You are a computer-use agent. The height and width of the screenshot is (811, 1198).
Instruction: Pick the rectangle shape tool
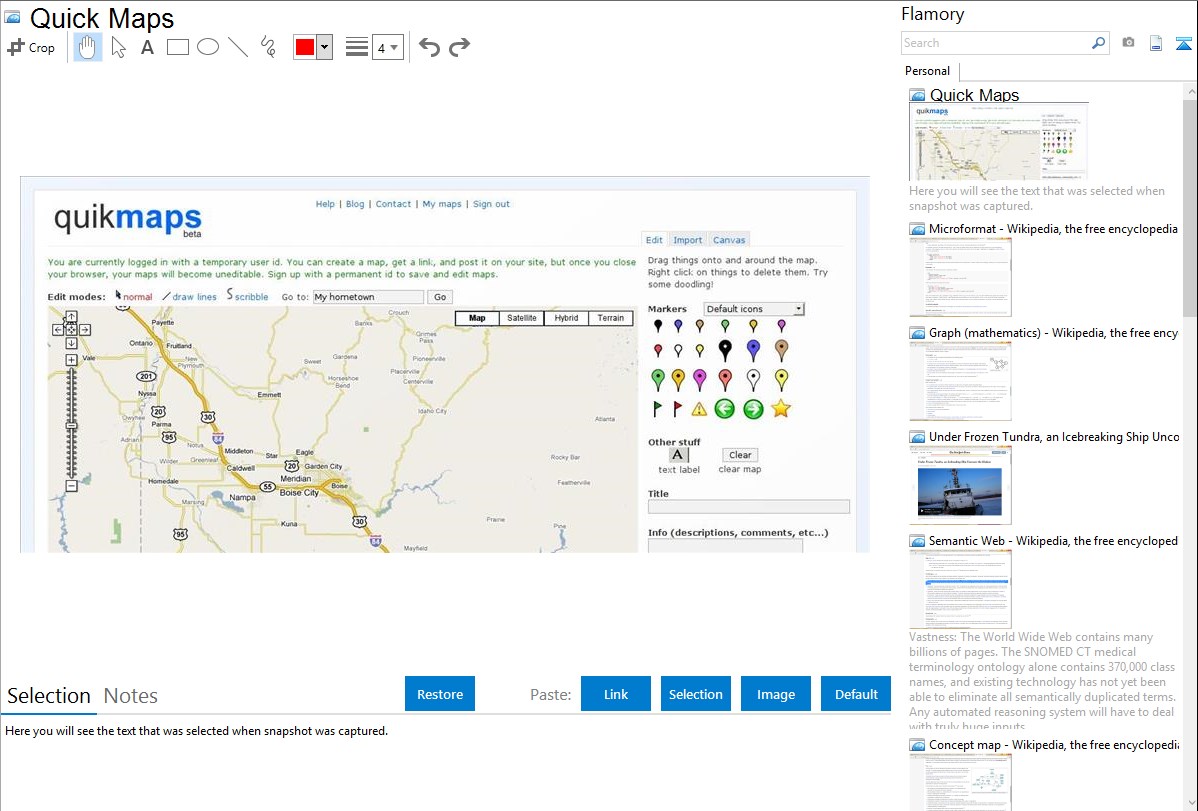(177, 47)
